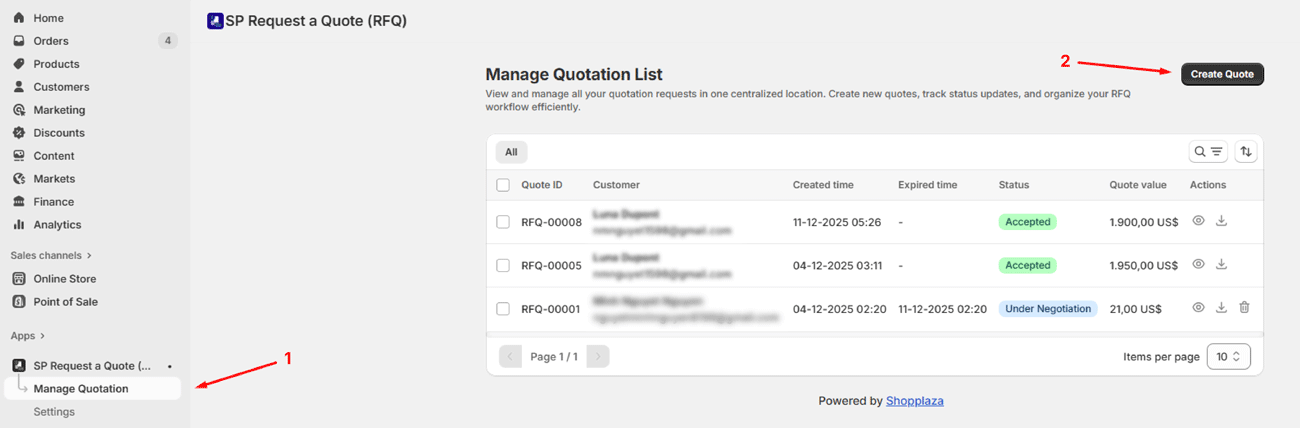Screen dimensions: 1300x428
Task: Click the Customers person icon
Action: click(18, 87)
